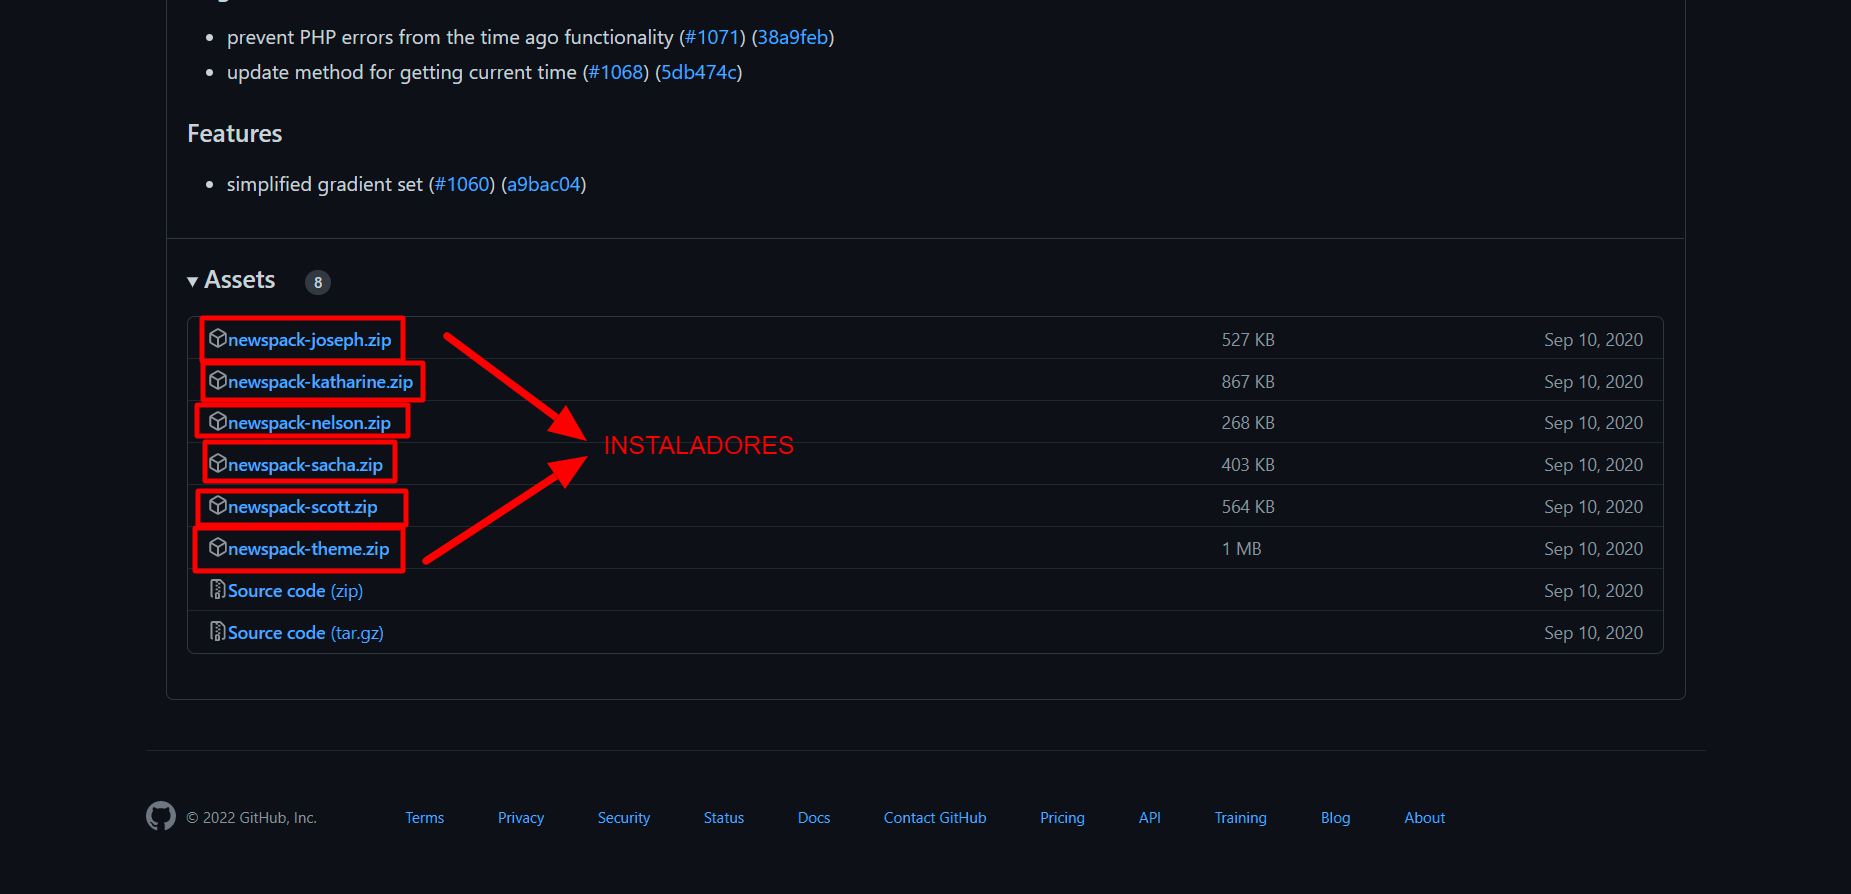
Task: Click the 268 KB size of newspack-nelson.zip
Action: (1248, 423)
